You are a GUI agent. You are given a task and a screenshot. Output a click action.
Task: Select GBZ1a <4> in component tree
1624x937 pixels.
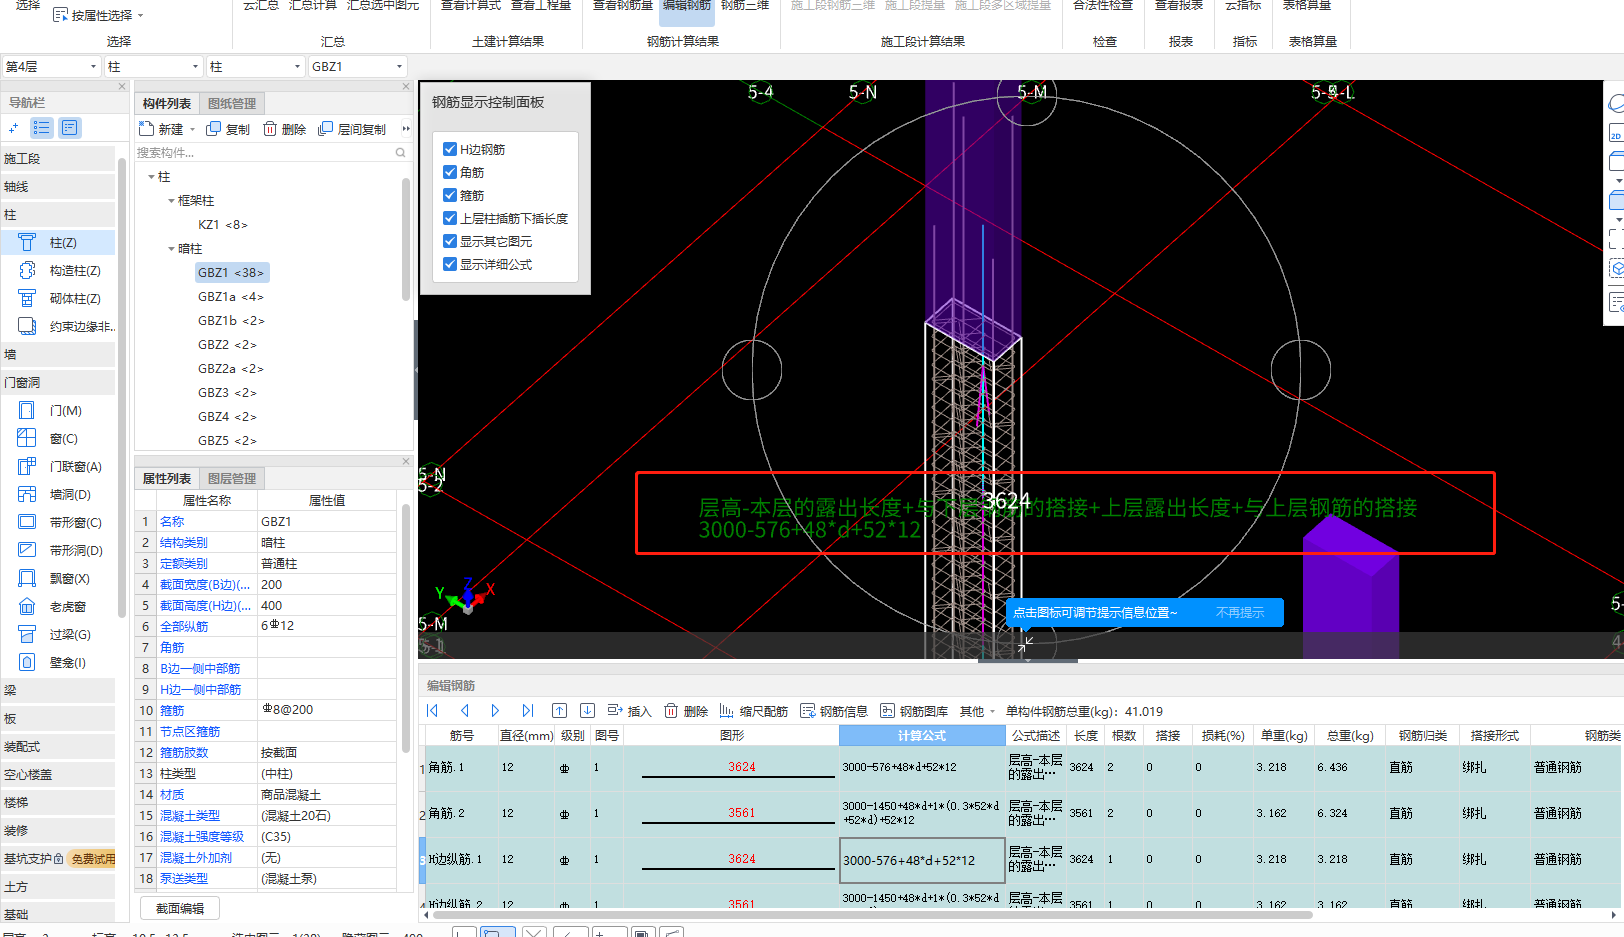(230, 296)
